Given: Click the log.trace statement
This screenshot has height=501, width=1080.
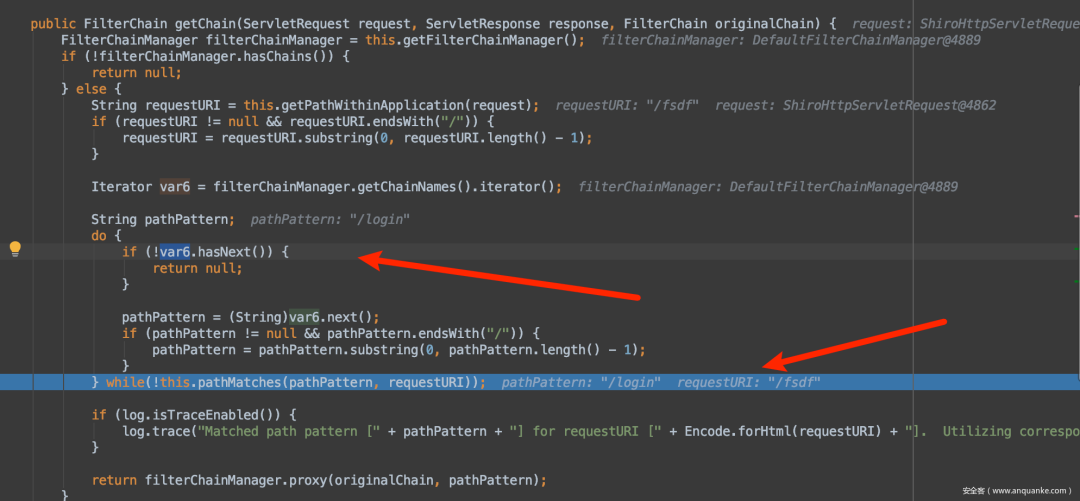Looking at the screenshot, I should pyautogui.click(x=599, y=431).
